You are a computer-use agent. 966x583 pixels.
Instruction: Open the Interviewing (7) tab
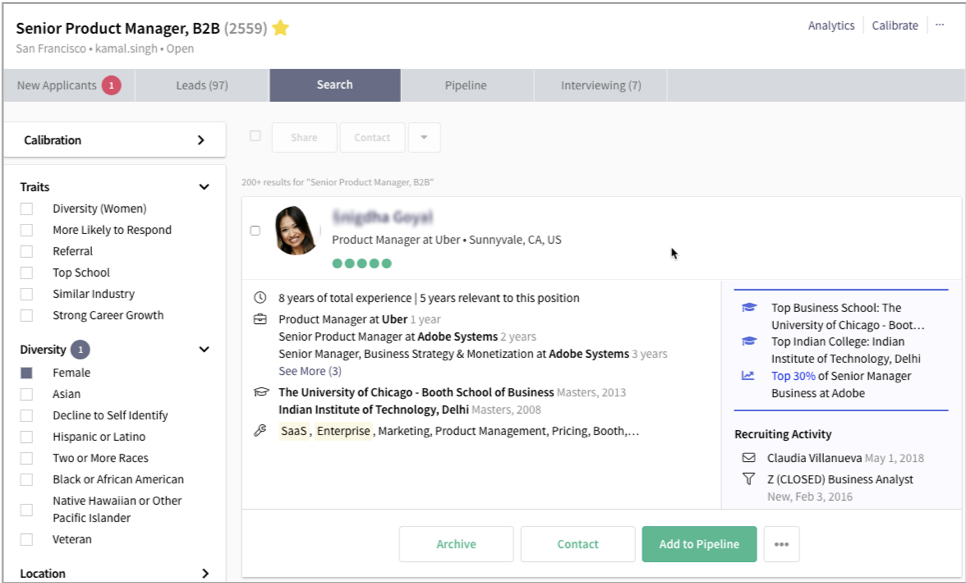point(601,86)
